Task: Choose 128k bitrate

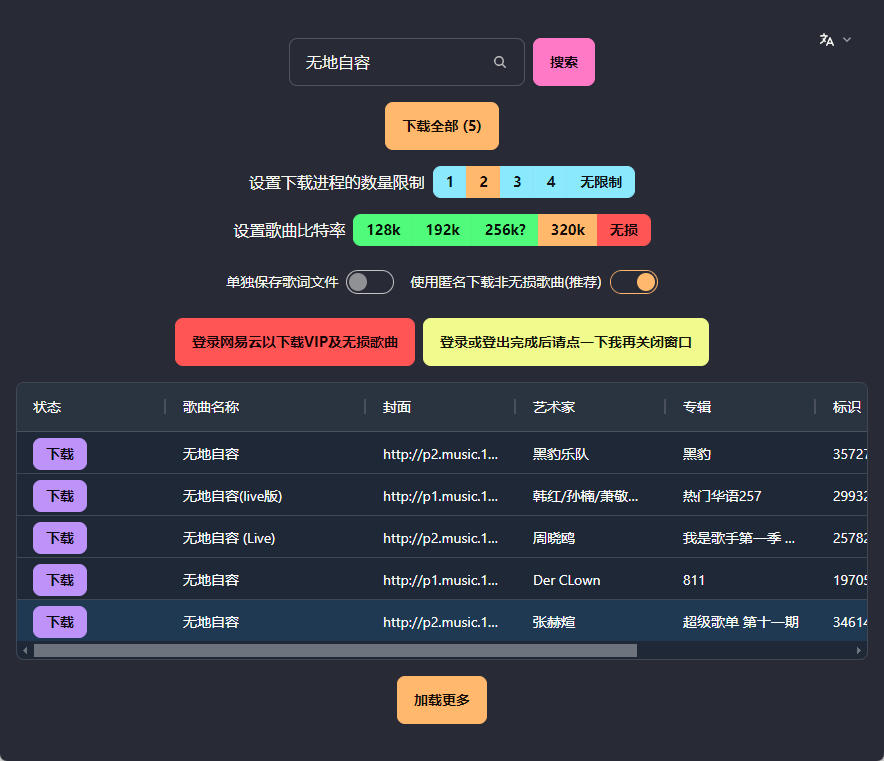Action: 383,230
